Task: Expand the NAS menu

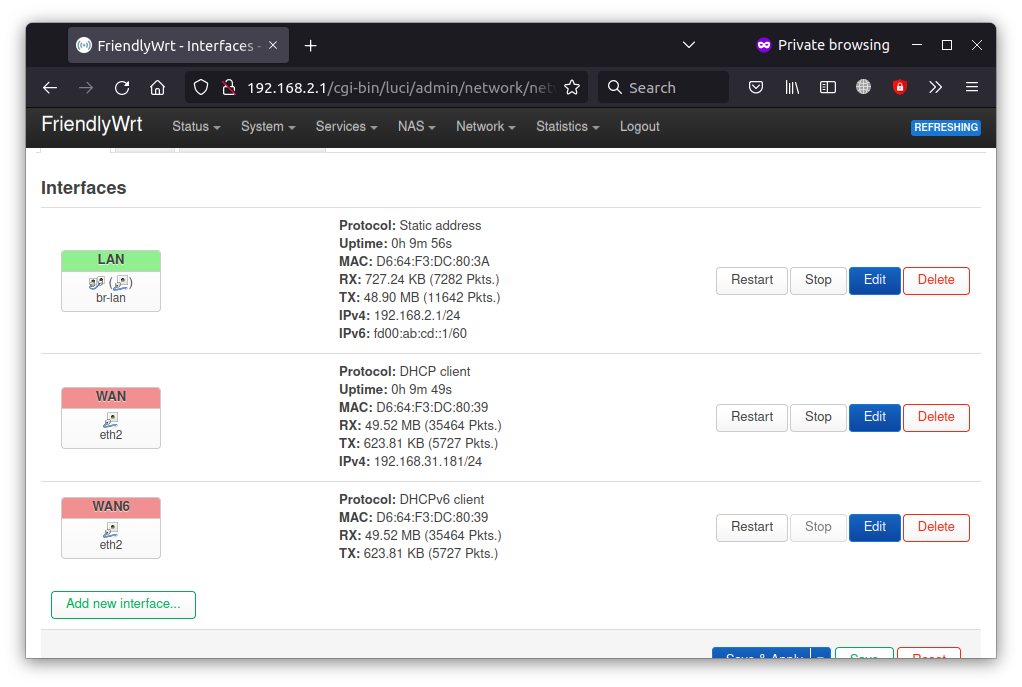Action: pos(416,126)
